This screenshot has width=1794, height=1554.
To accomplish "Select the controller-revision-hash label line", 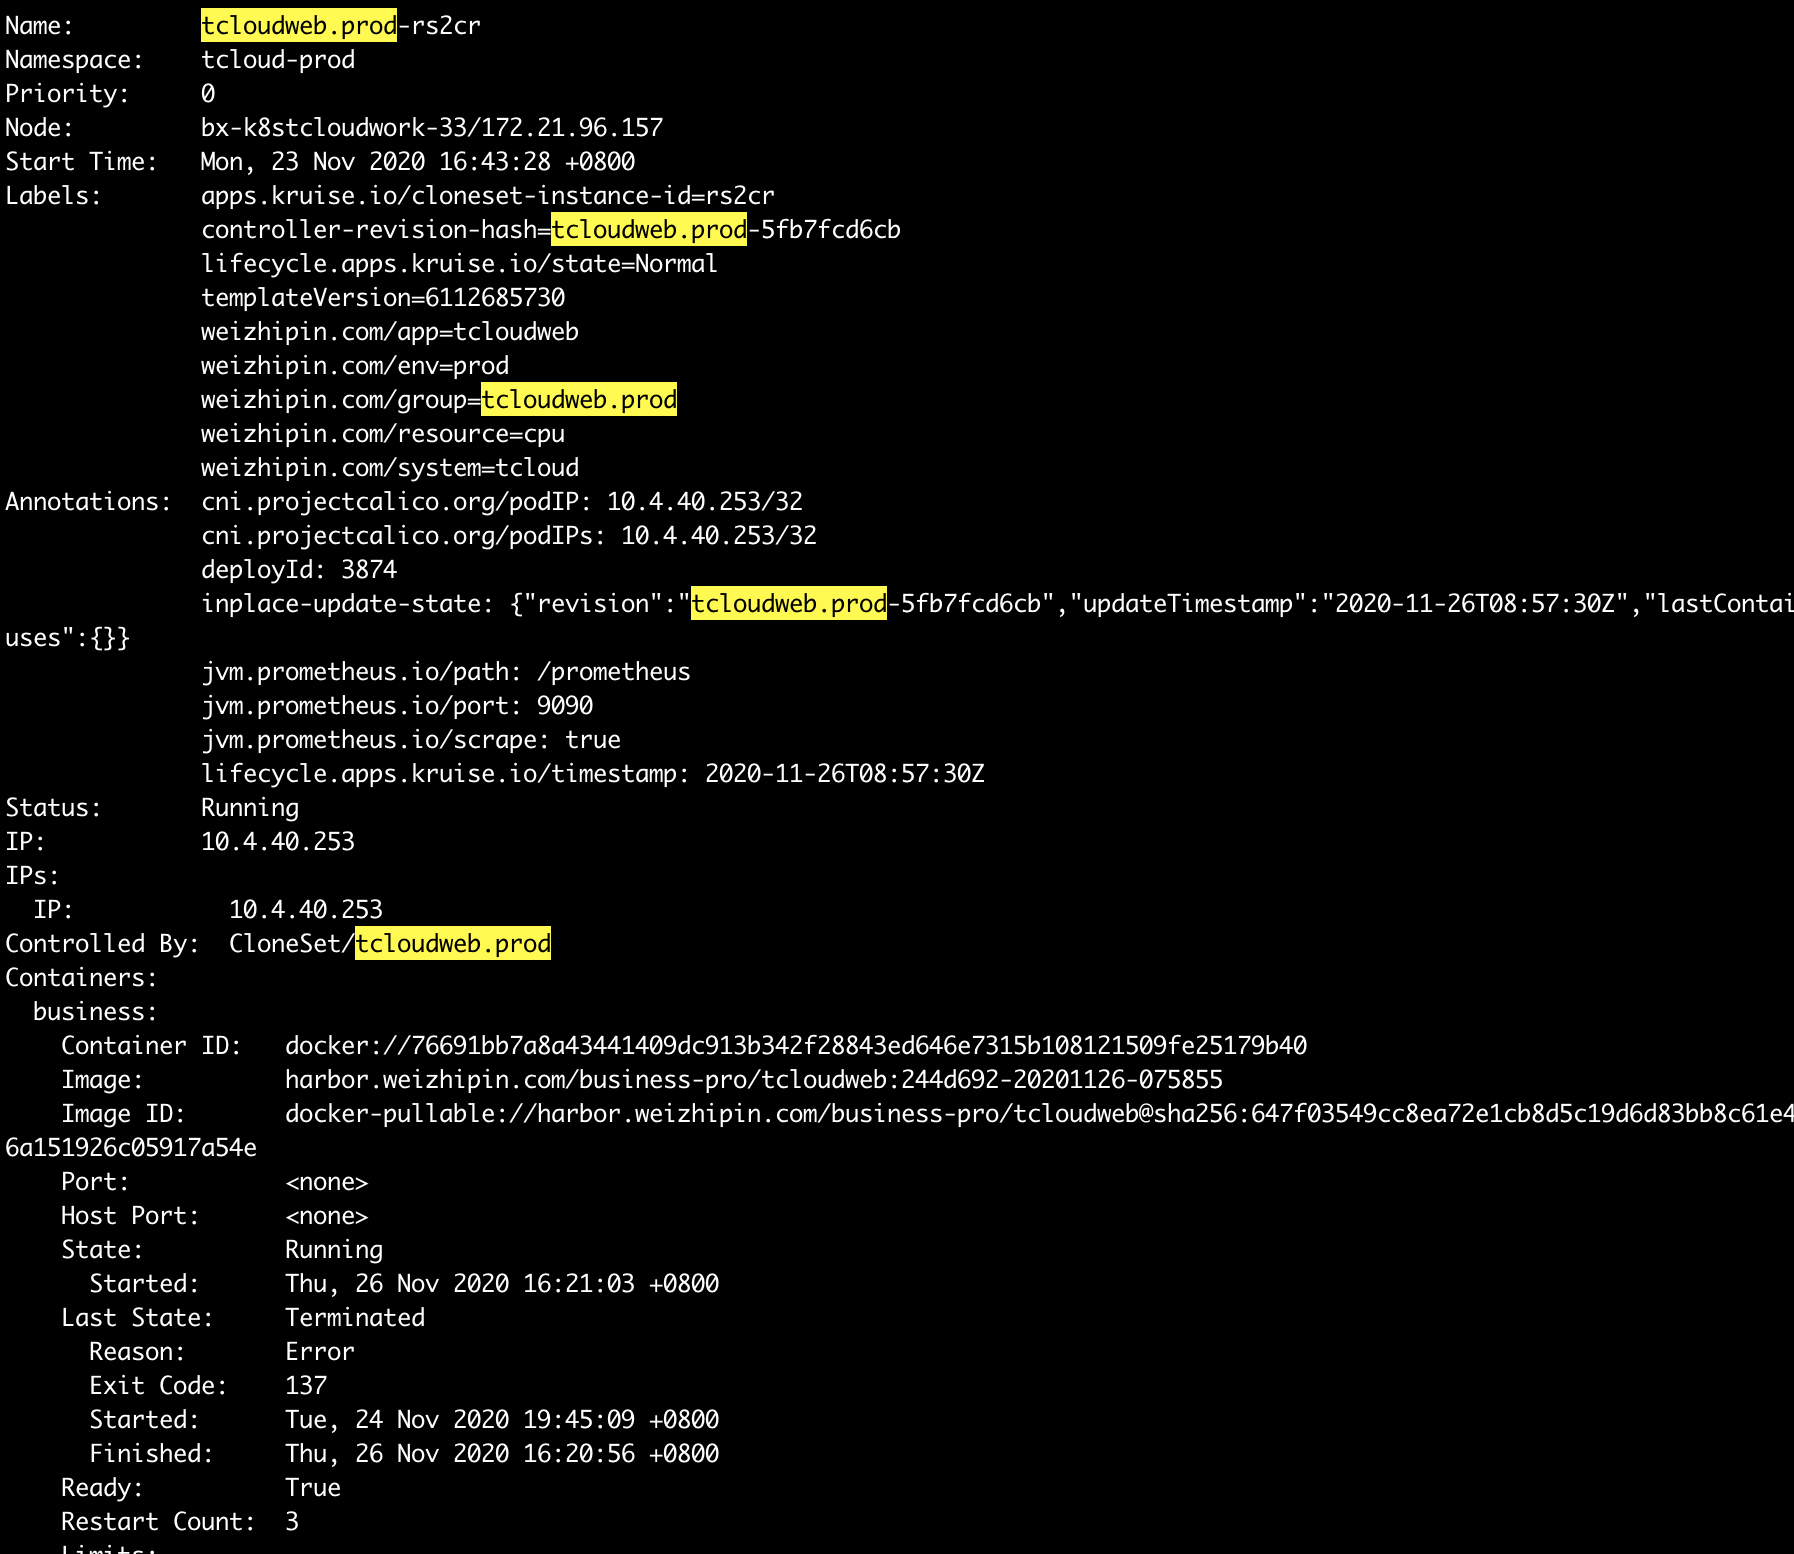I will [550, 229].
